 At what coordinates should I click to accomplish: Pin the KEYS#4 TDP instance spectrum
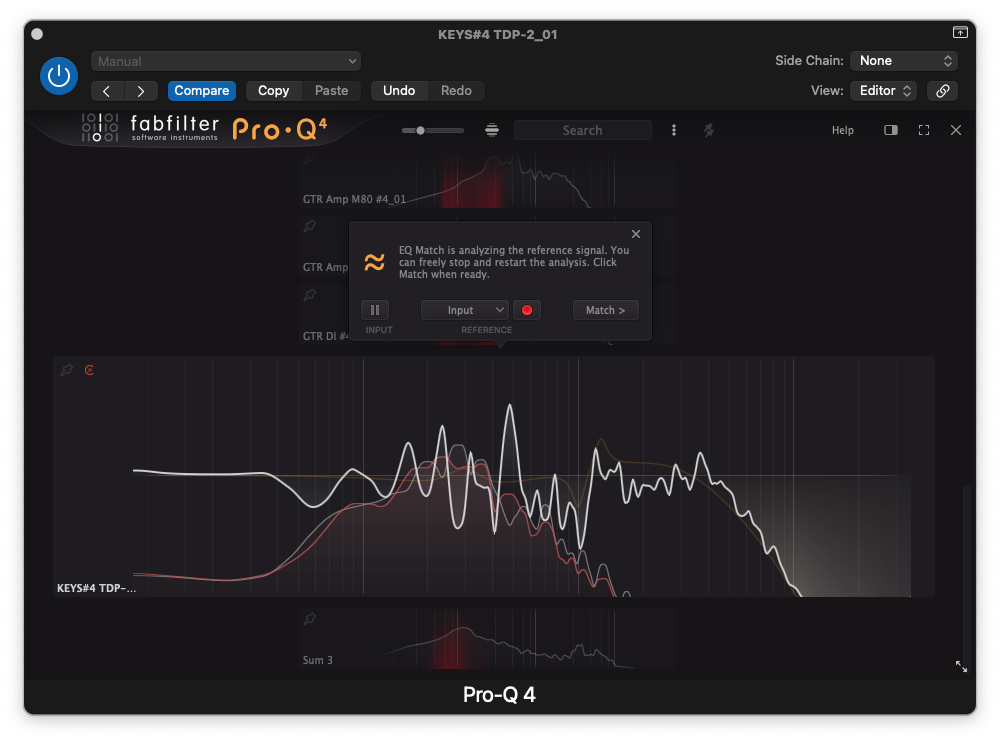pos(67,370)
